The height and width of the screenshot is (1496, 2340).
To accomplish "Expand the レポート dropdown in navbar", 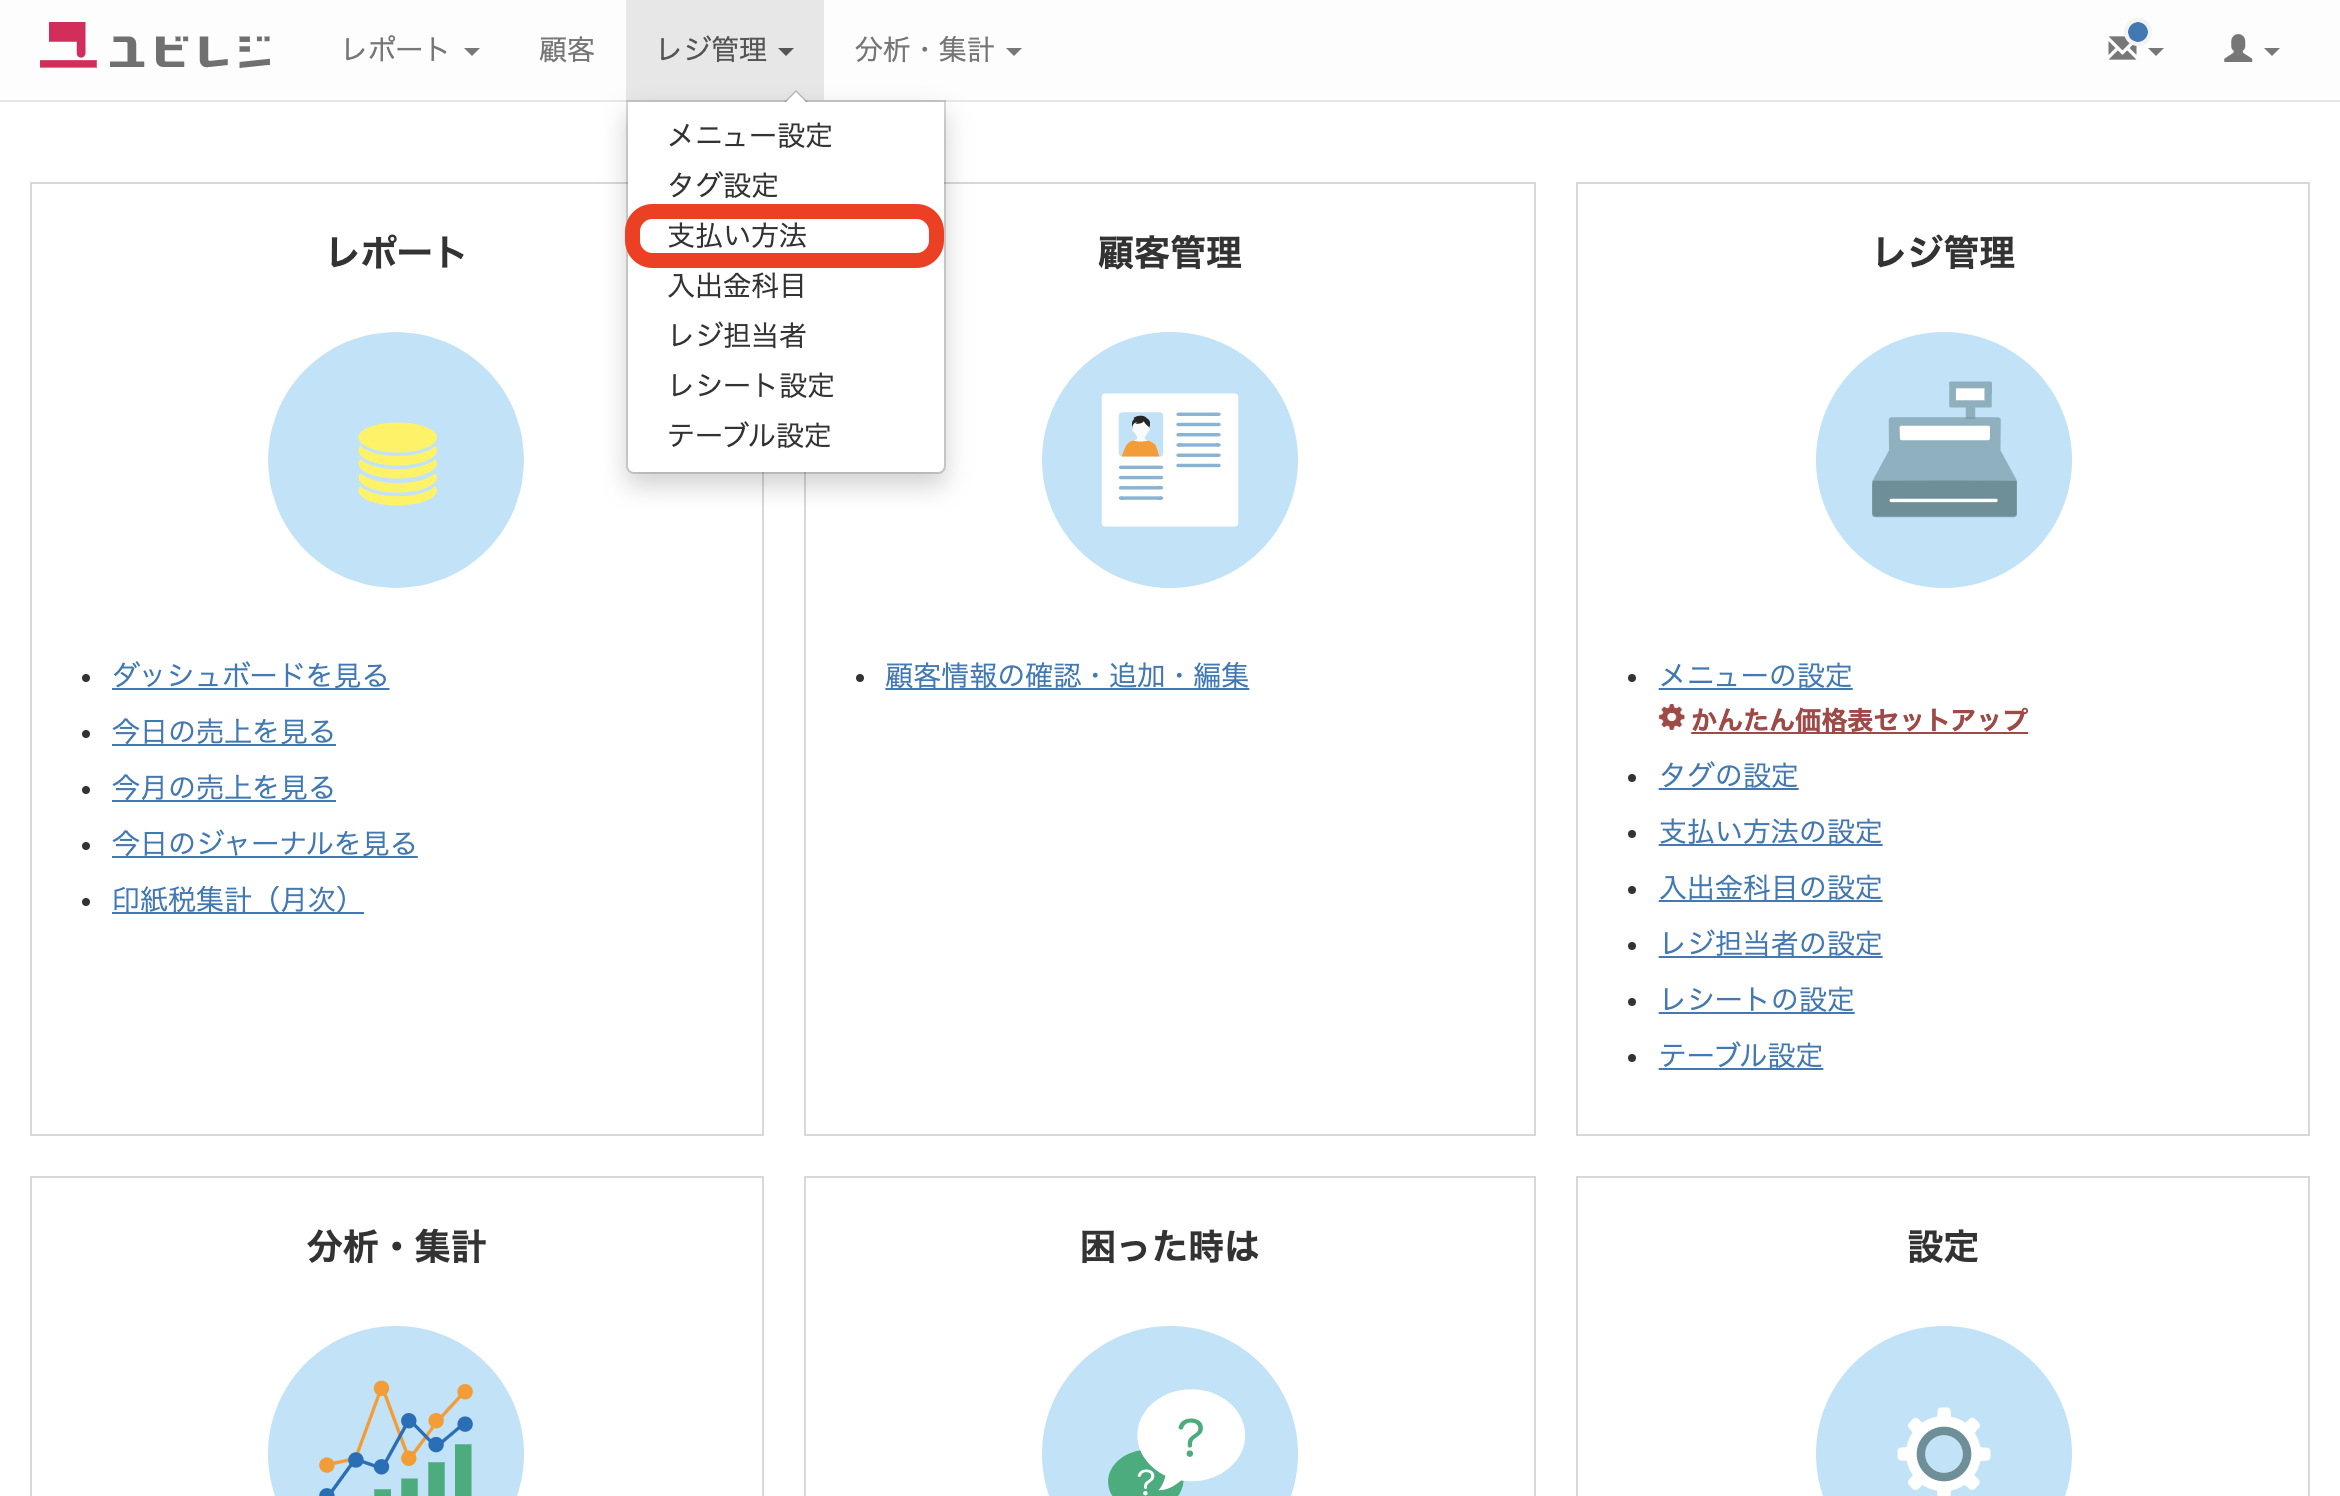I will click(x=410, y=50).
